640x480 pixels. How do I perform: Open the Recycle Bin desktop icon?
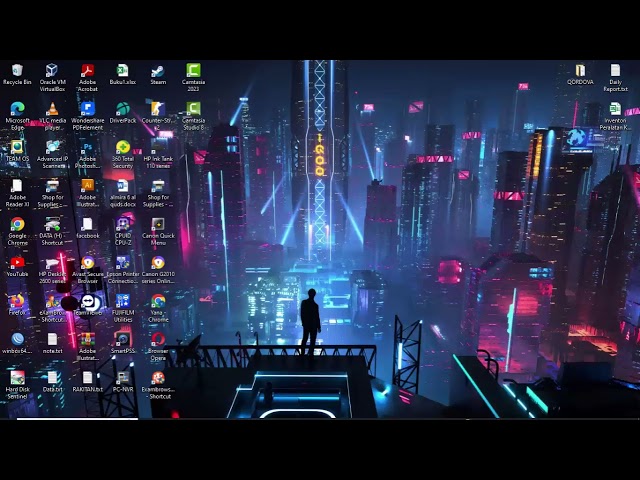point(17,74)
